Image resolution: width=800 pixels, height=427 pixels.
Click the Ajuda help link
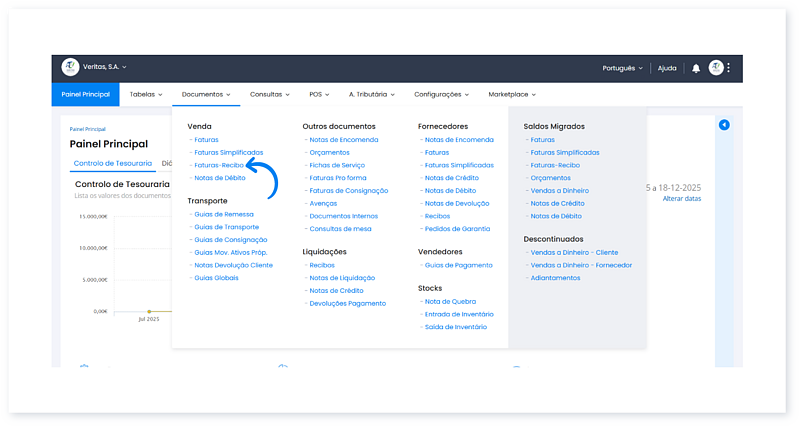coord(667,68)
